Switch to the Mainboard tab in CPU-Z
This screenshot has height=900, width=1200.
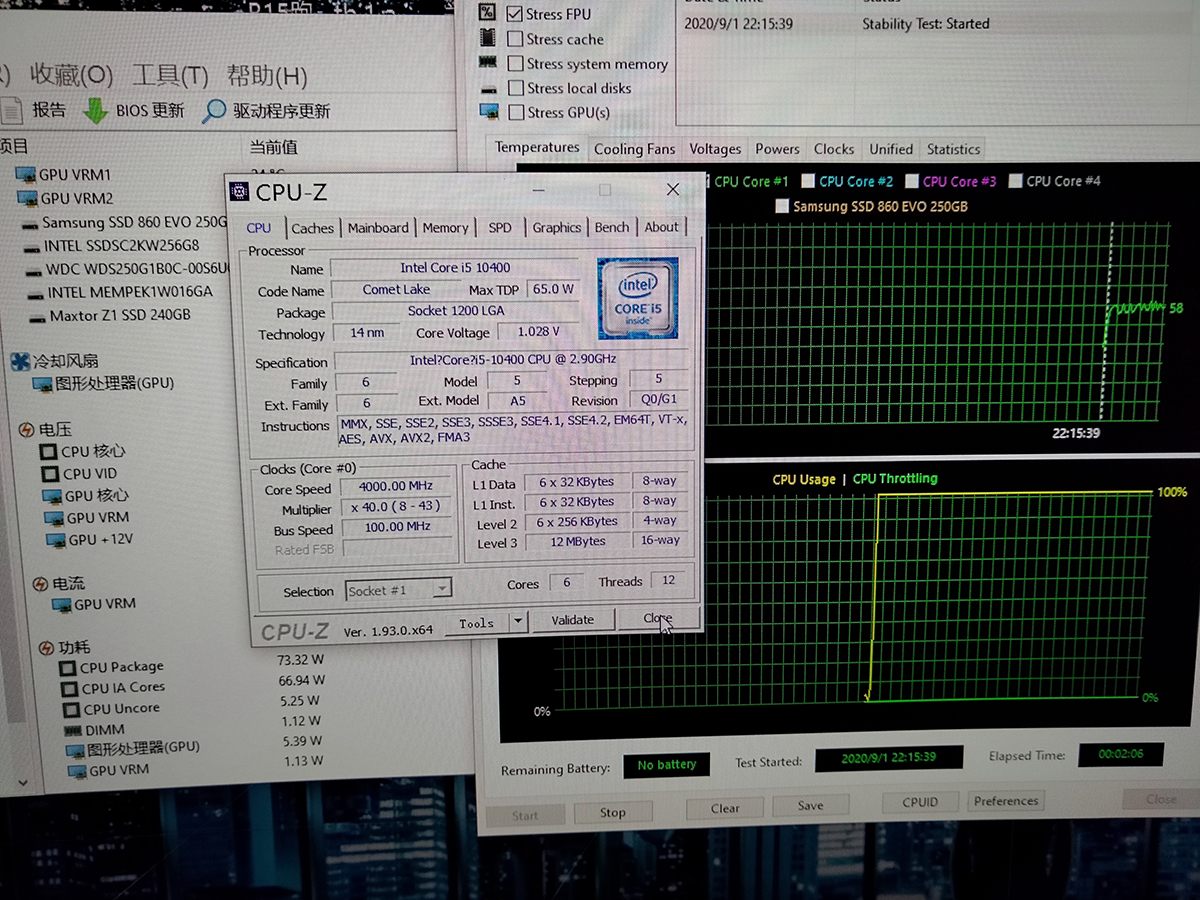(378, 228)
